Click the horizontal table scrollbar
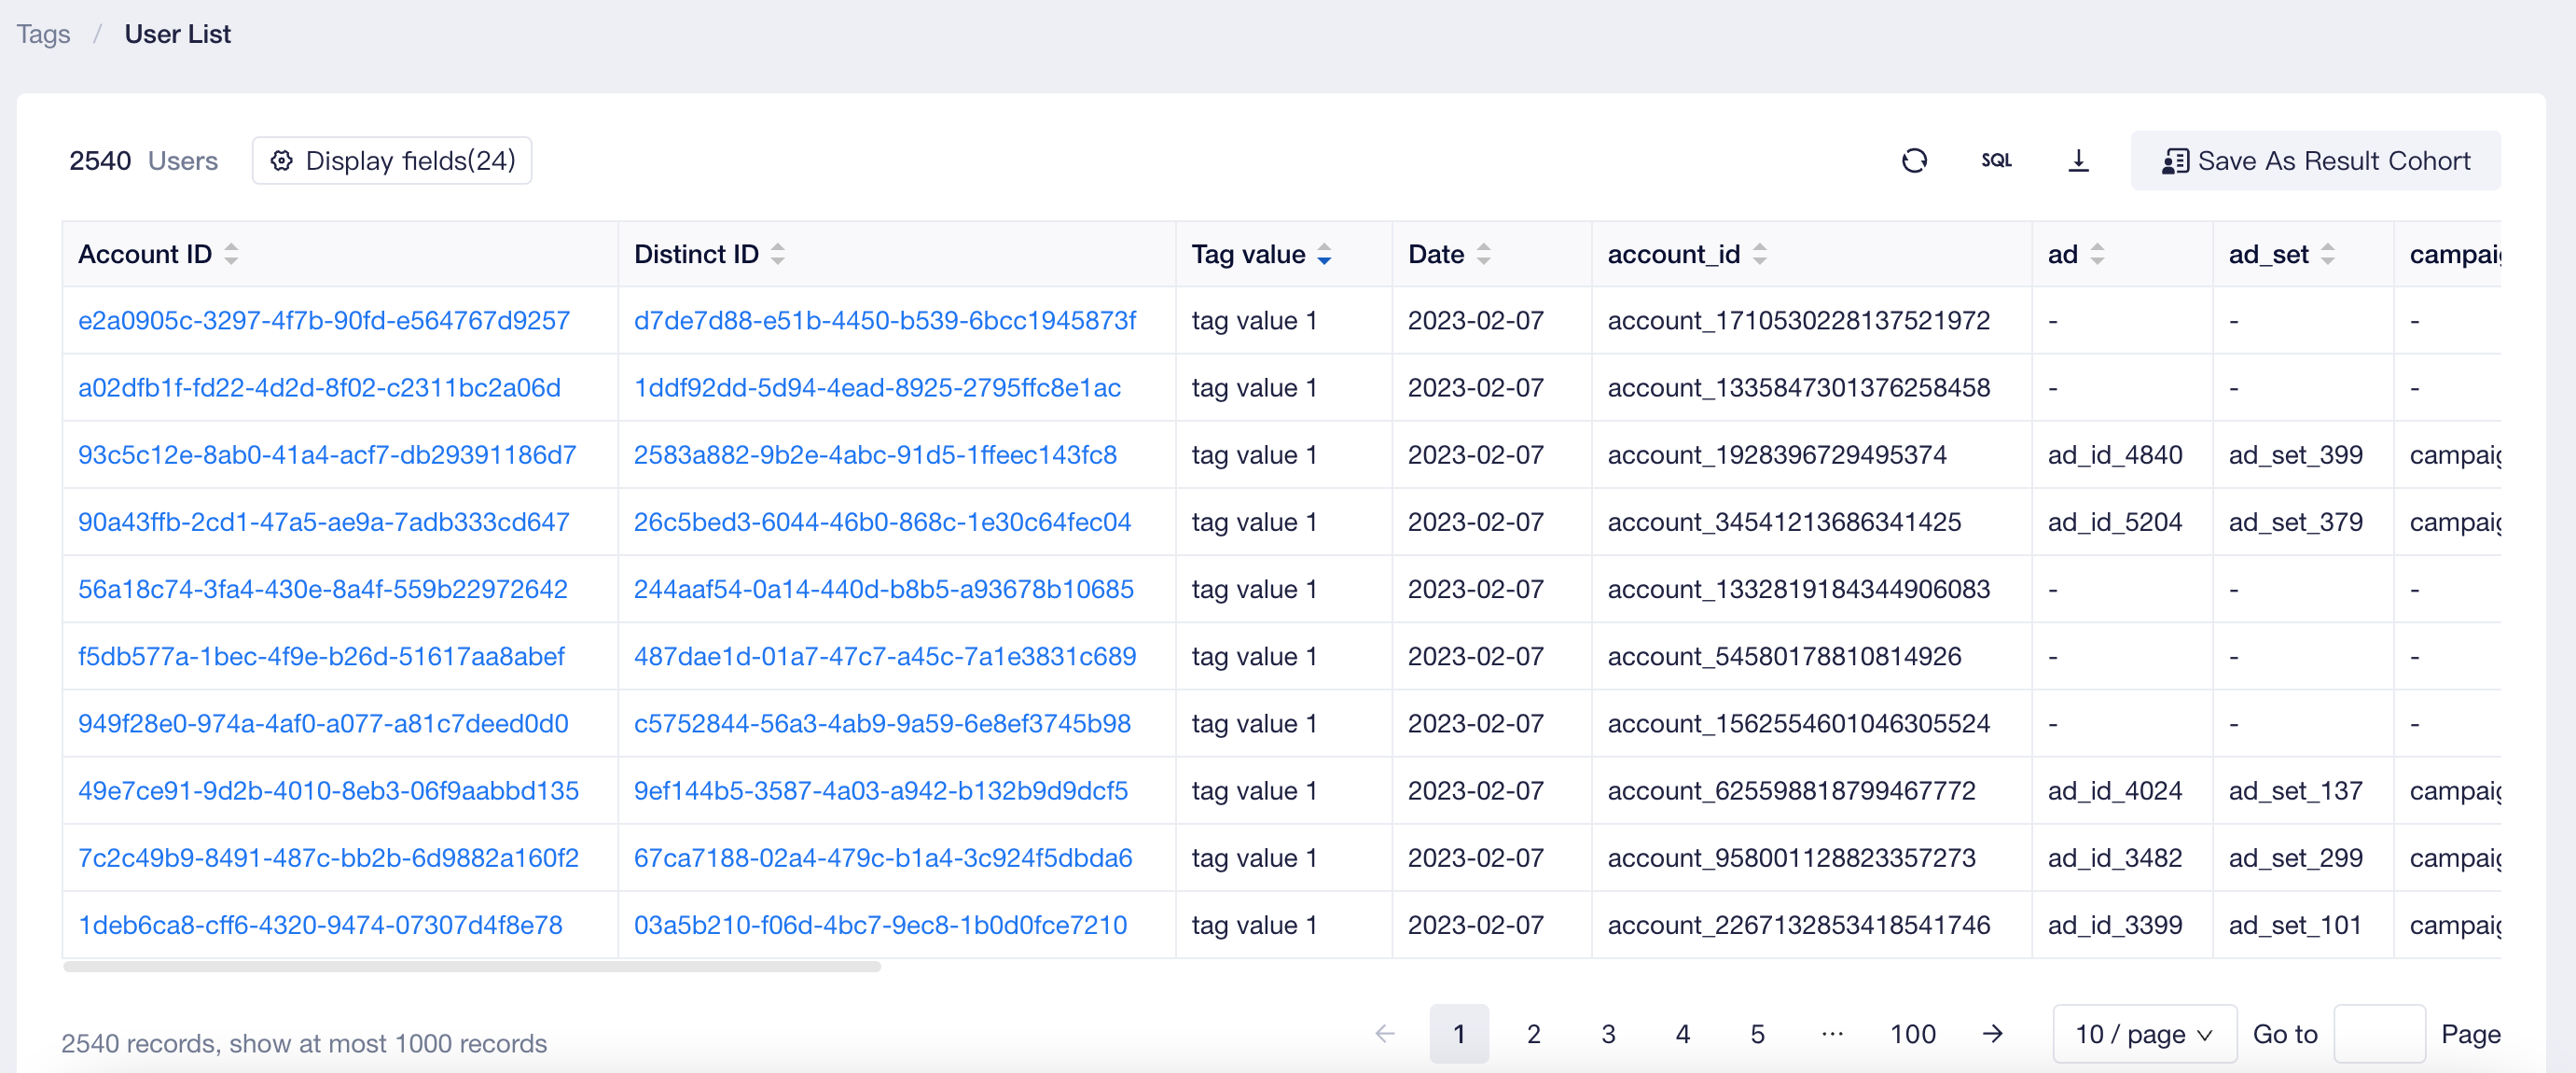Image resolution: width=2576 pixels, height=1073 pixels. 472,966
